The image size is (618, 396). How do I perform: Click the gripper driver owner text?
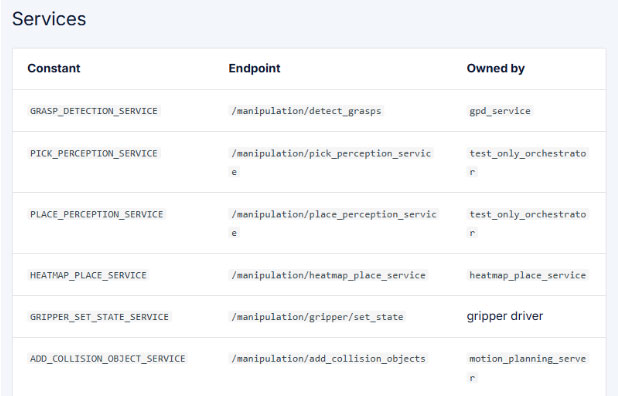coord(505,316)
